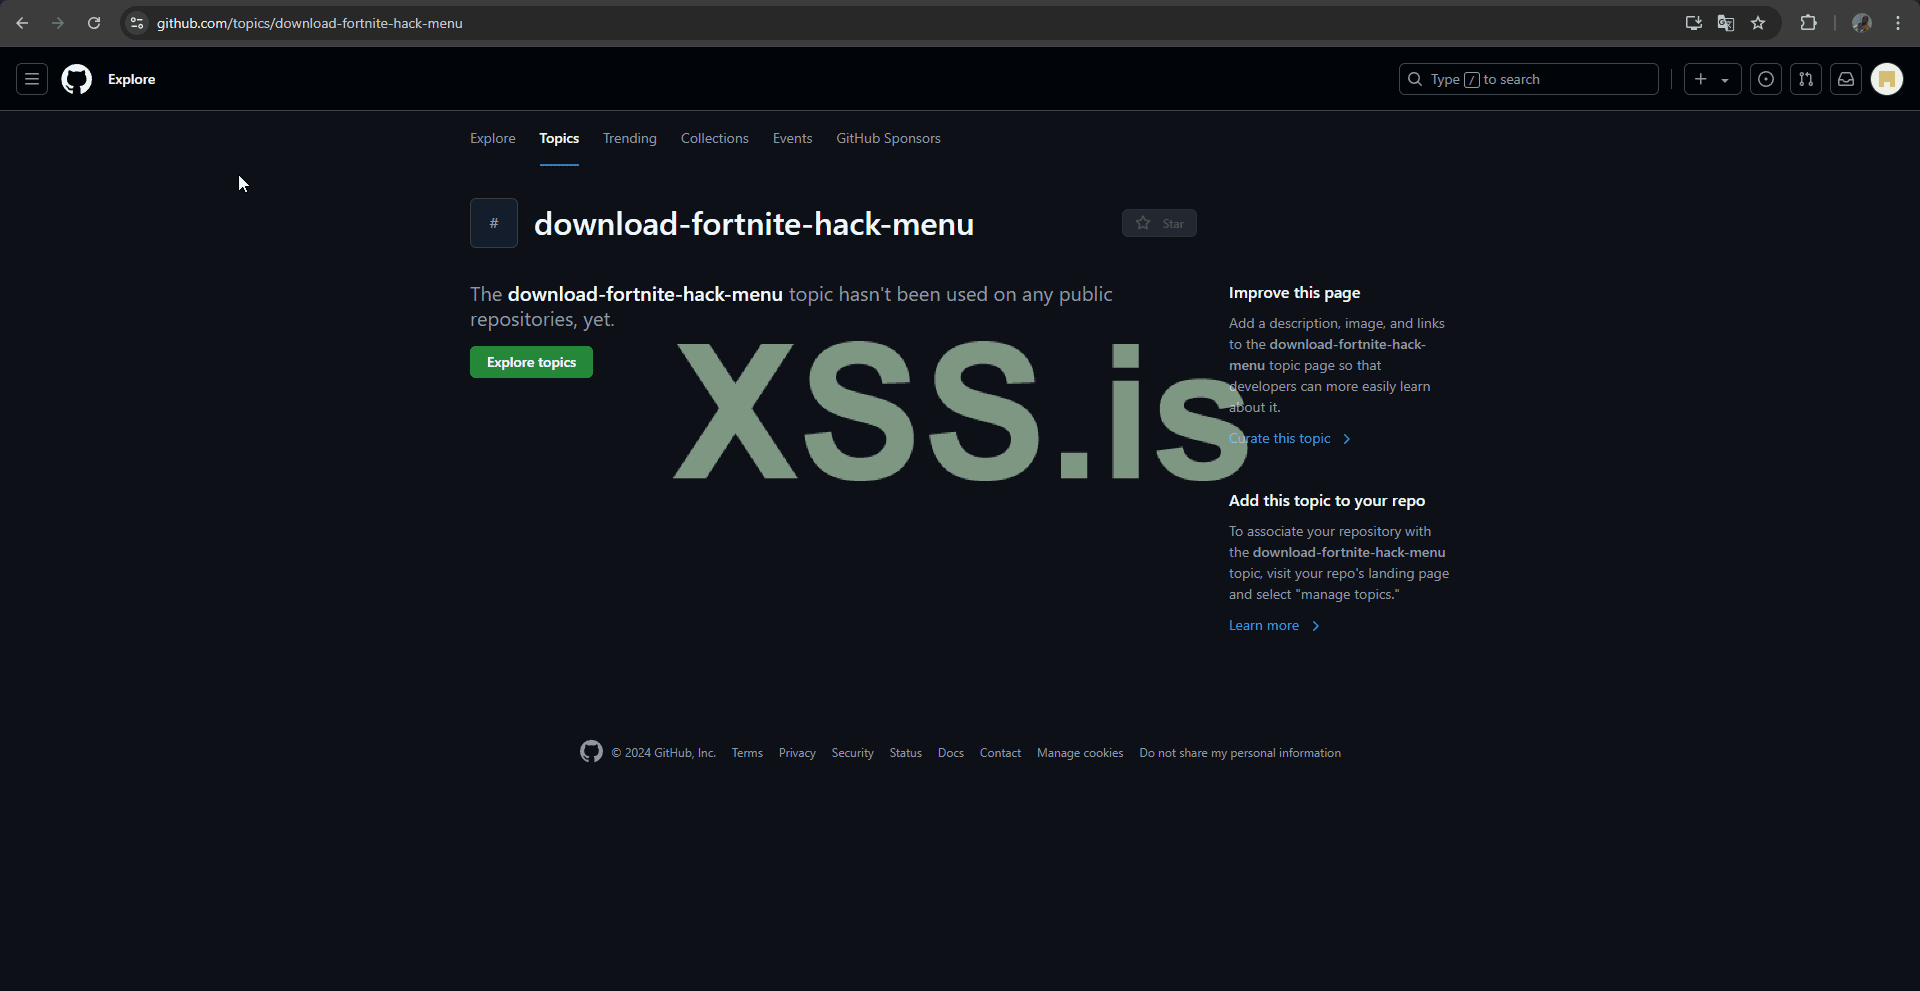Open the Pull requests icon in header
Image resolution: width=1920 pixels, height=991 pixels.
(x=1806, y=79)
